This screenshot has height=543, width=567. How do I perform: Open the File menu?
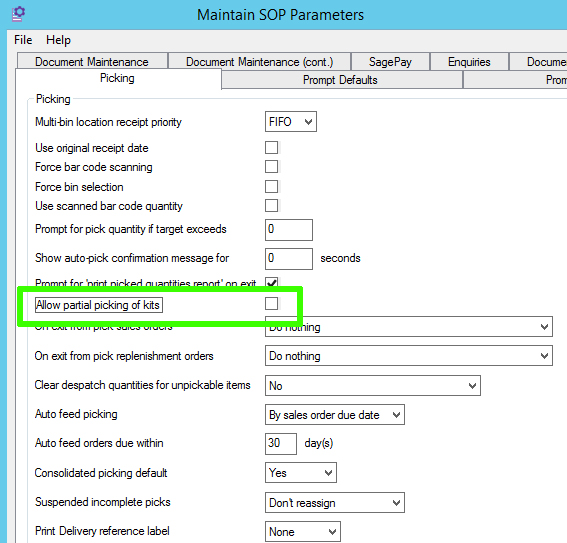click(23, 40)
